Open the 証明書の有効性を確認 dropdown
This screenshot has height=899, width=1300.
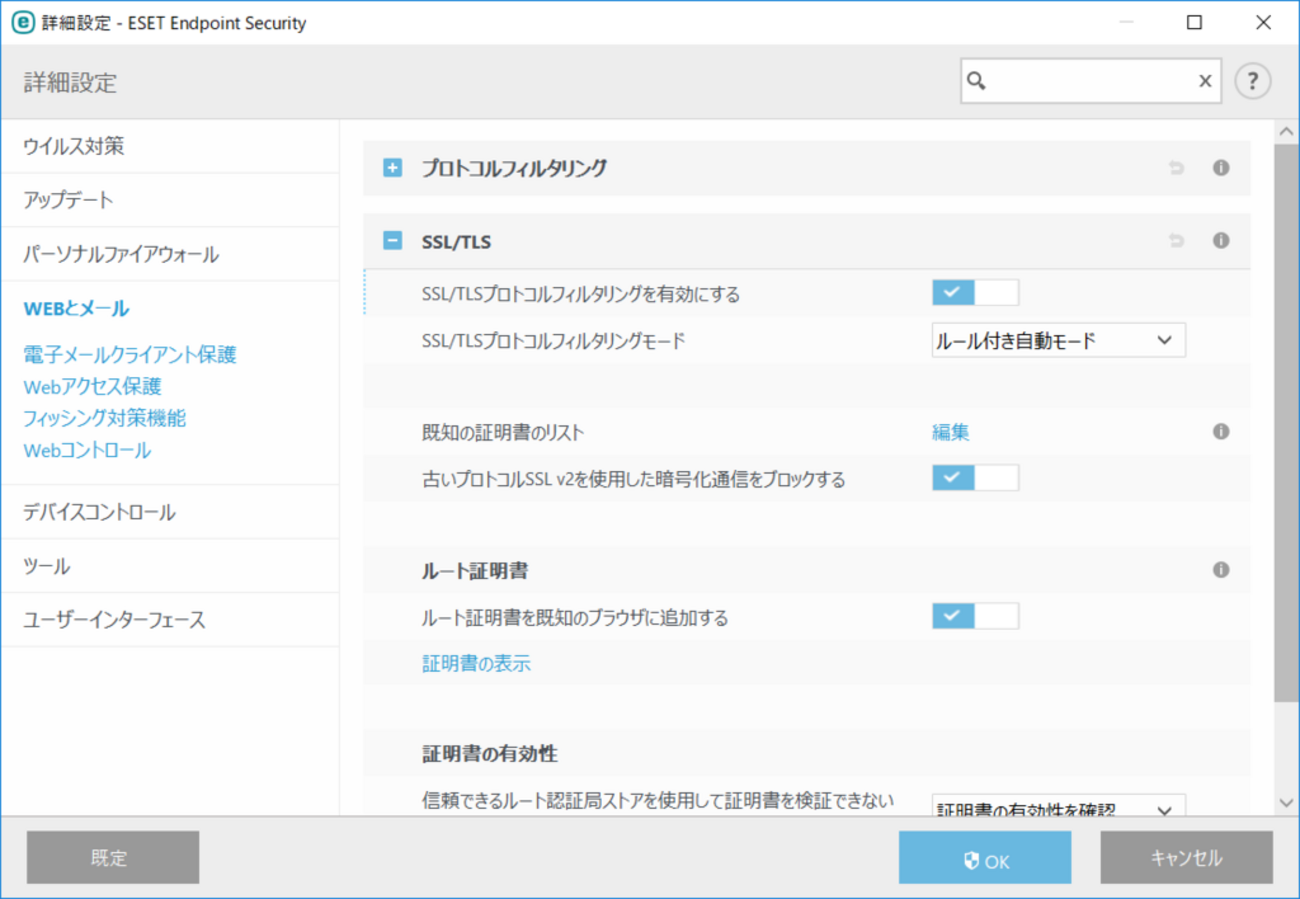[1058, 806]
